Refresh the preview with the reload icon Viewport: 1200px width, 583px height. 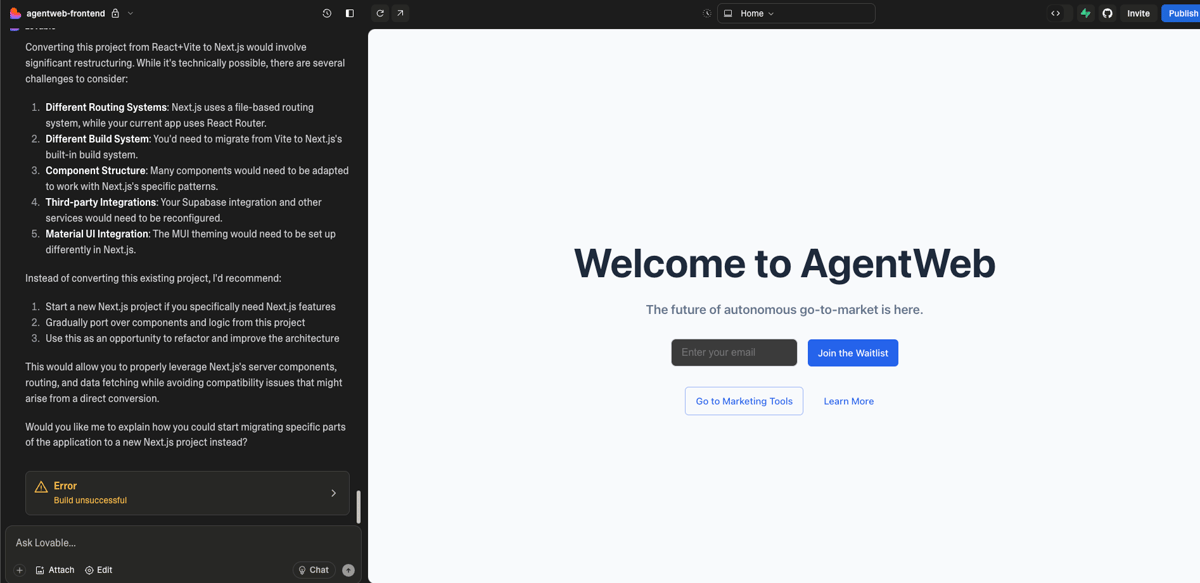click(x=380, y=13)
